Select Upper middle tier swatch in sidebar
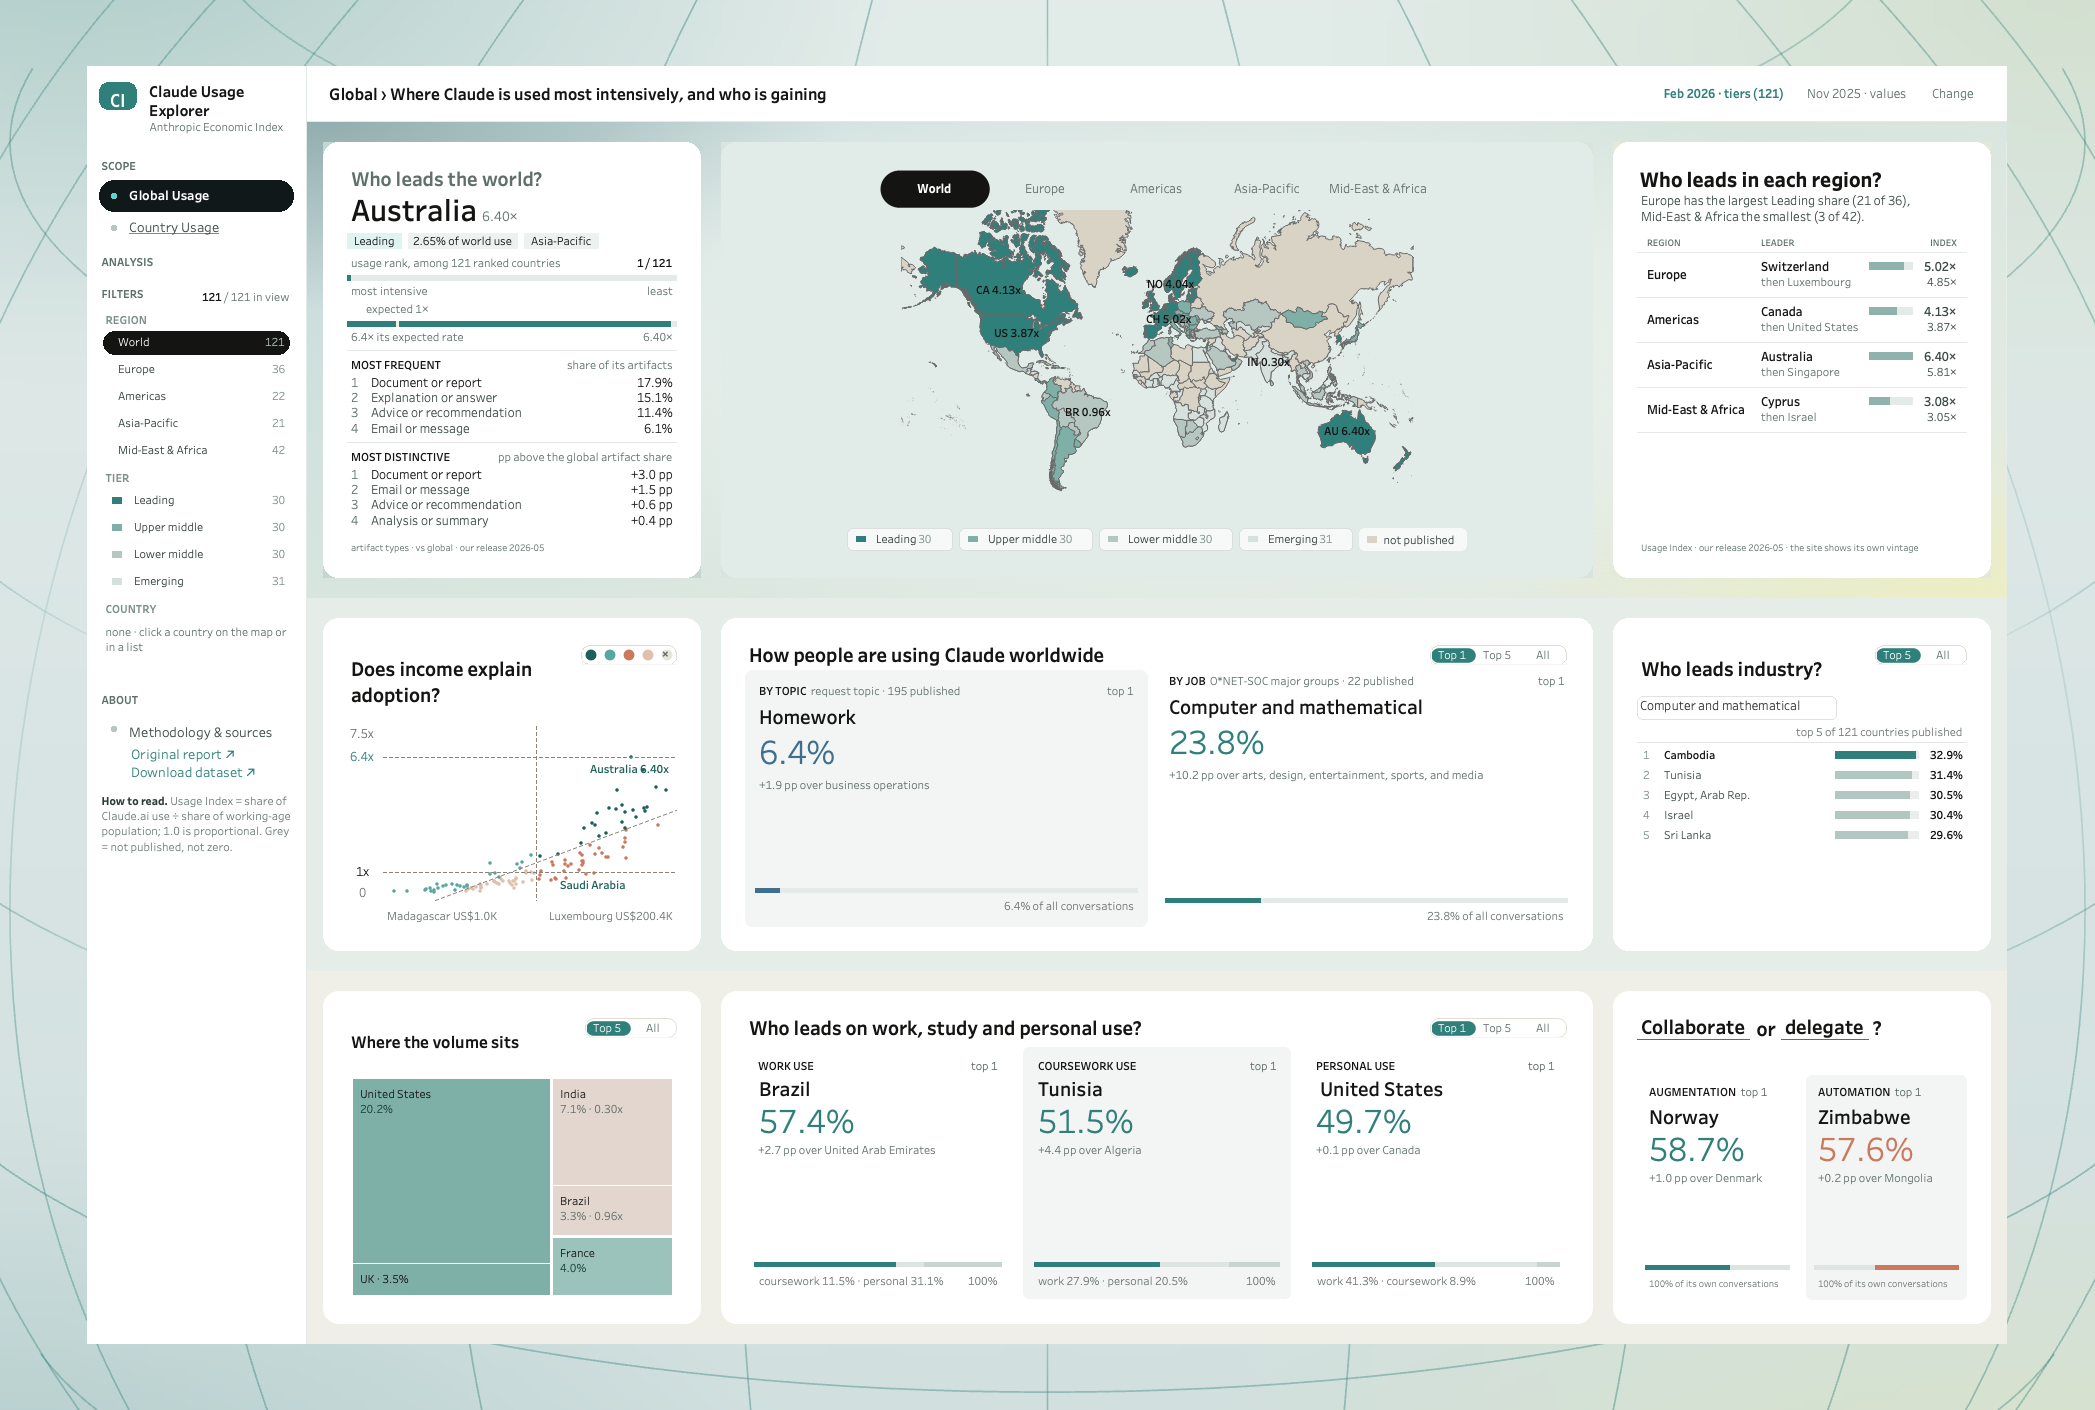The width and height of the screenshot is (2095, 1410). pos(117,527)
